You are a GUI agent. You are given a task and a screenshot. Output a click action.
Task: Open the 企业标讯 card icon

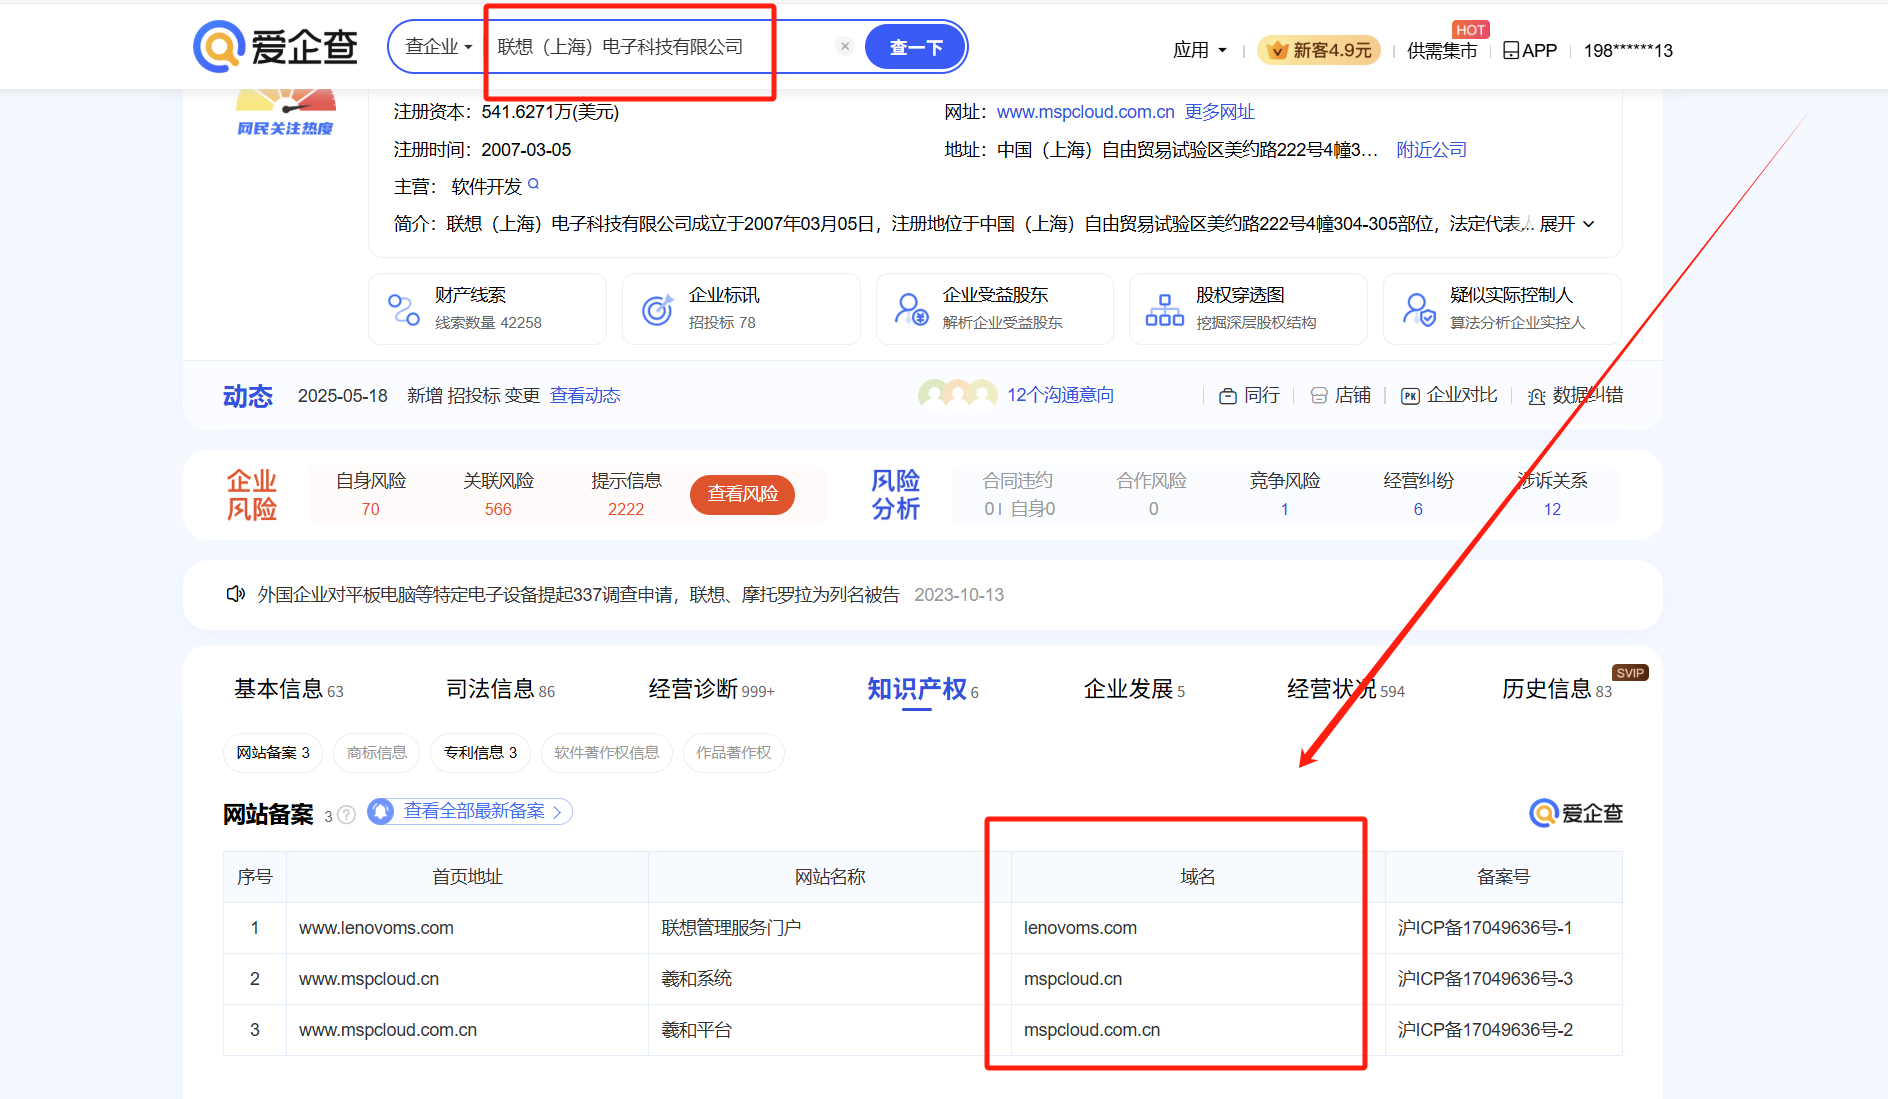(x=657, y=309)
